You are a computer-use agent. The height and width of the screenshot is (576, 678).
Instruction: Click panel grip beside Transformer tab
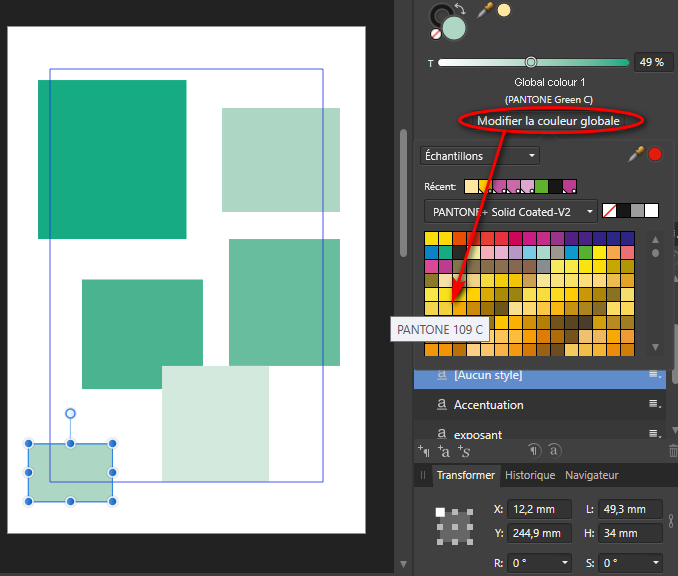[423, 475]
